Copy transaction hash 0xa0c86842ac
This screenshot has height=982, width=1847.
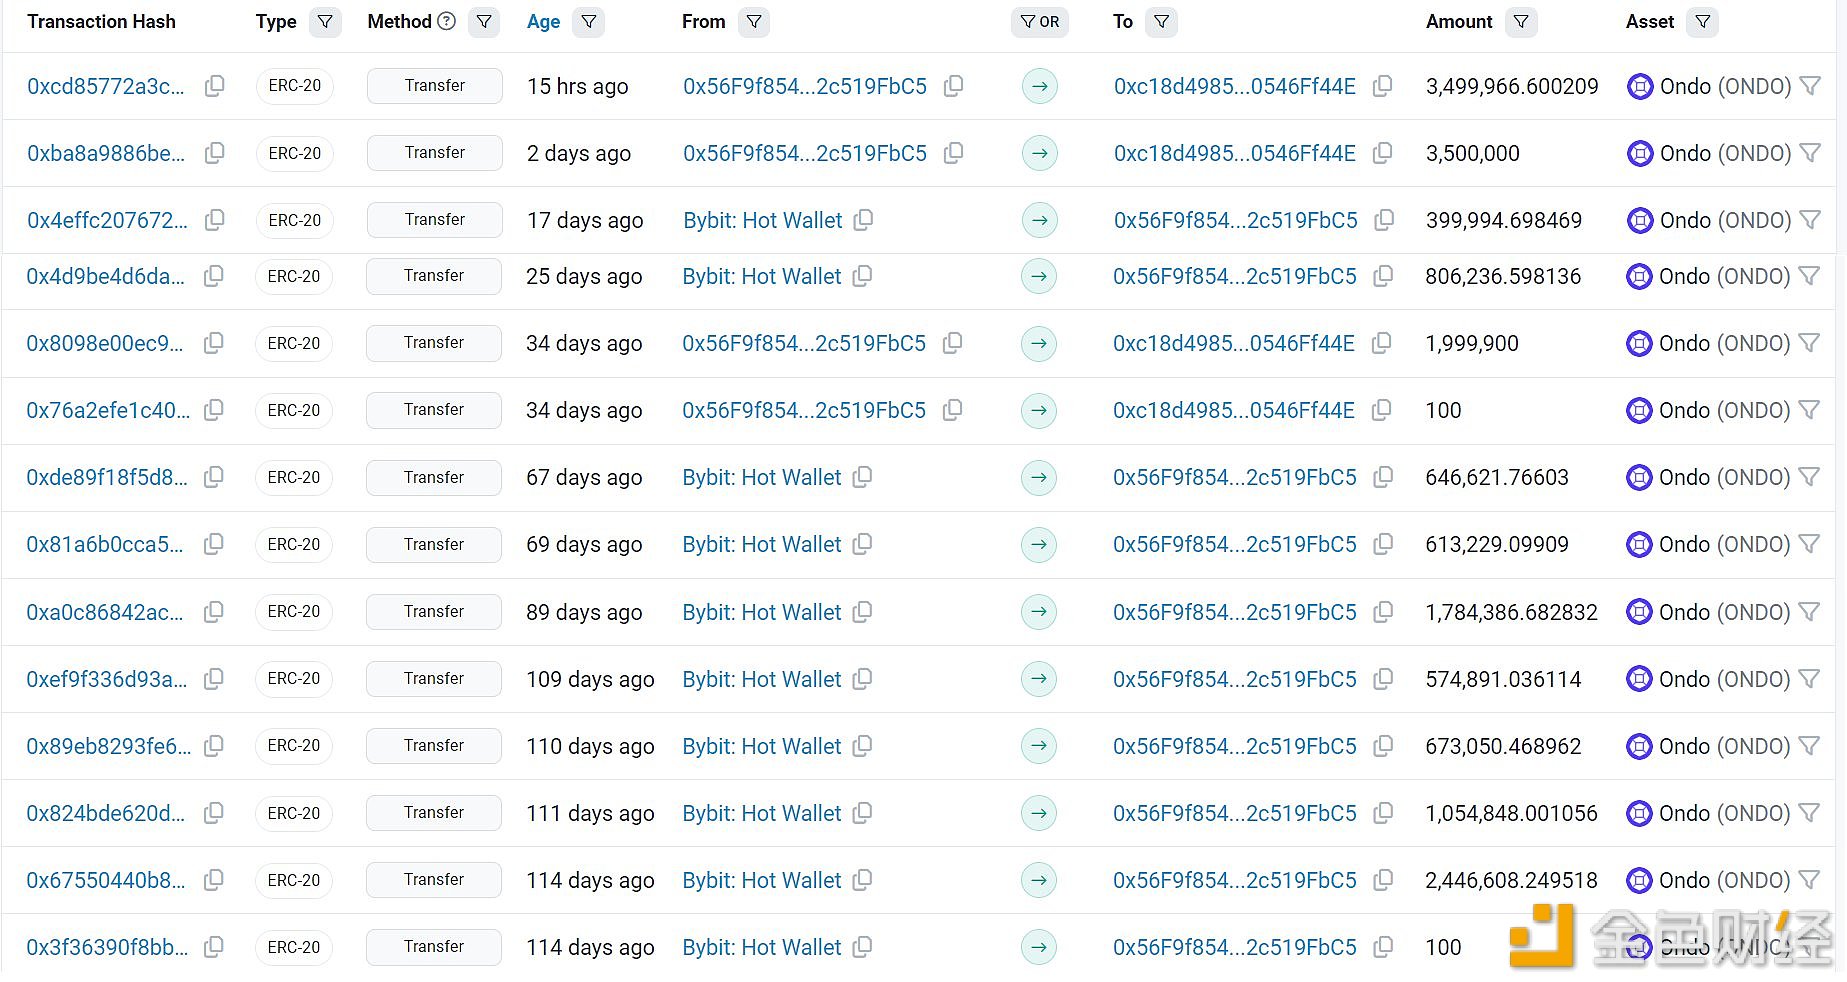[x=213, y=612]
